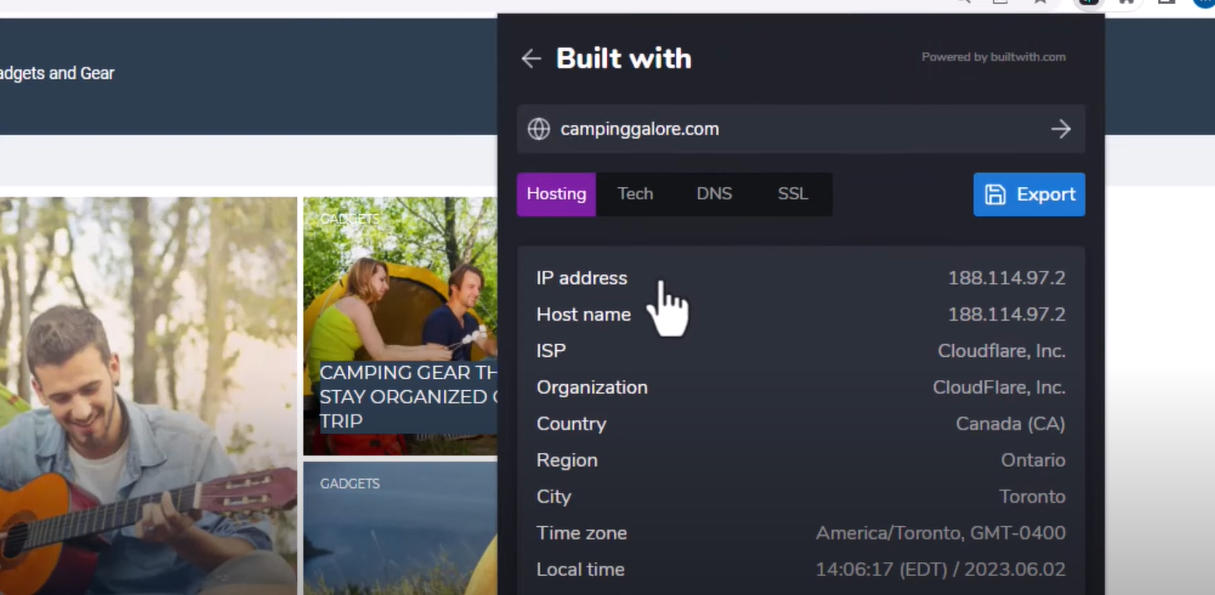Select the Region value Ontario
The width and height of the screenshot is (1215, 595).
[1033, 460]
